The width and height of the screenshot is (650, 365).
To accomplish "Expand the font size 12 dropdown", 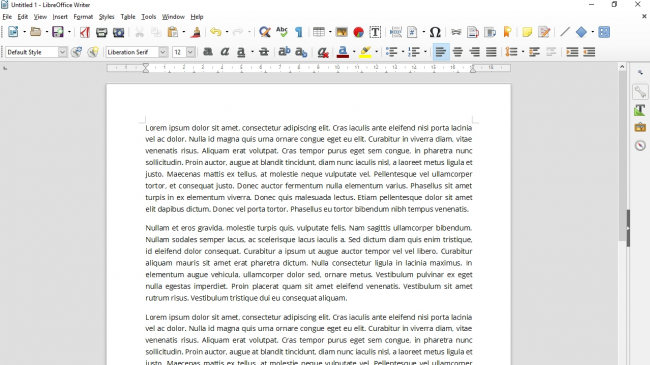I will click(190, 52).
